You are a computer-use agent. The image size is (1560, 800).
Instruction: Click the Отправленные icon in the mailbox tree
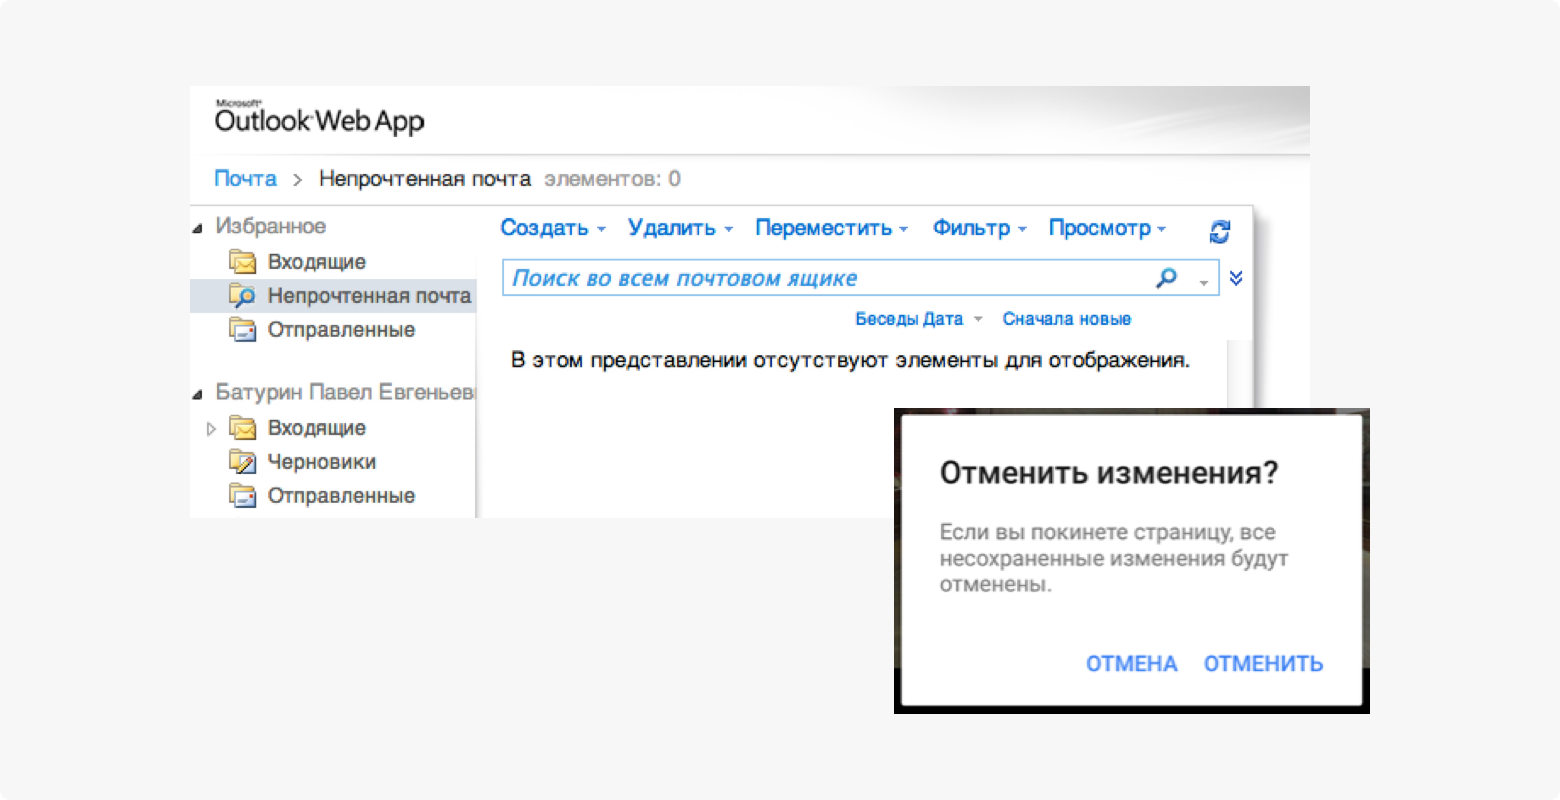(242, 495)
